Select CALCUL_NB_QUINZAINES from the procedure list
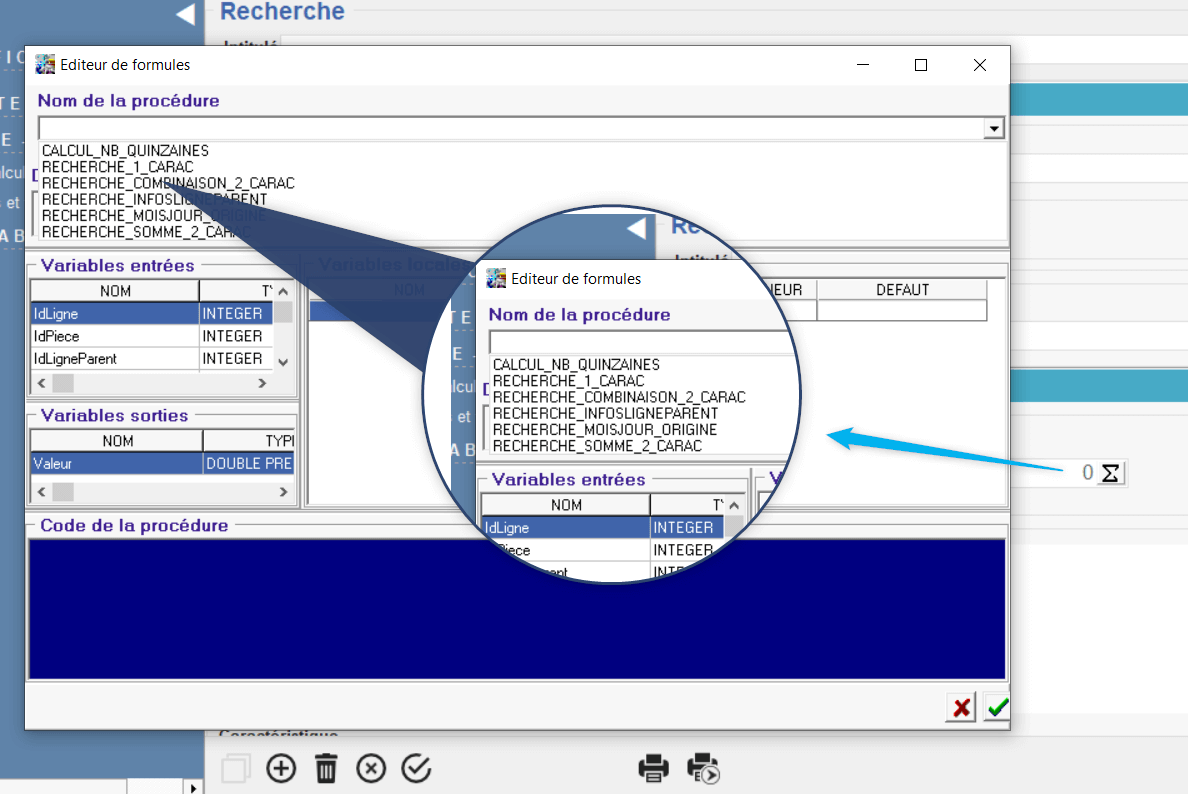Screen dimensions: 1188x794 [x=125, y=151]
